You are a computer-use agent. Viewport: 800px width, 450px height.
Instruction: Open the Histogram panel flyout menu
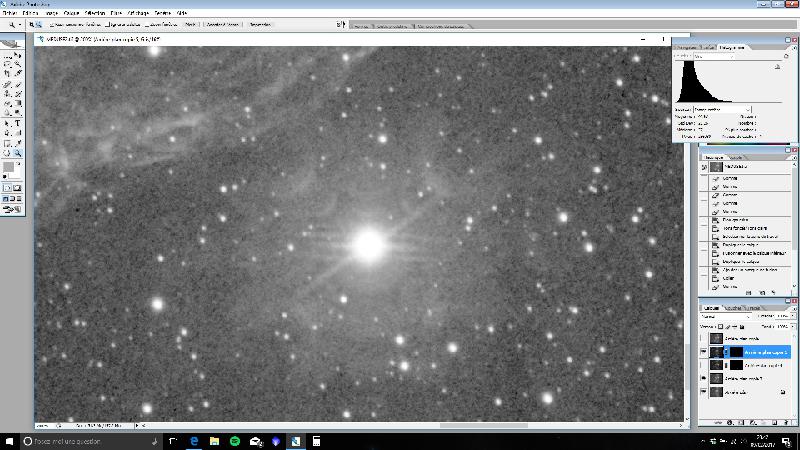(x=794, y=47)
